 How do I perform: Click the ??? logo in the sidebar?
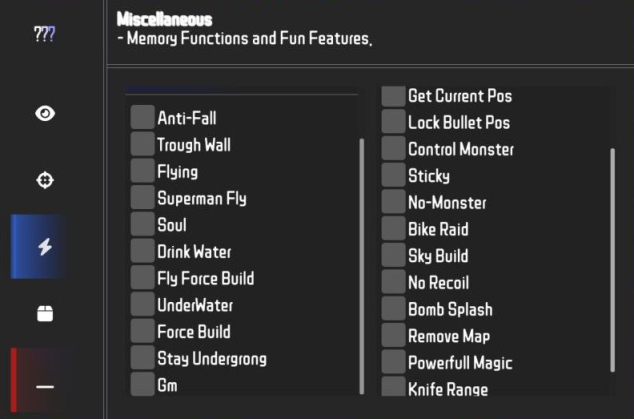44,34
